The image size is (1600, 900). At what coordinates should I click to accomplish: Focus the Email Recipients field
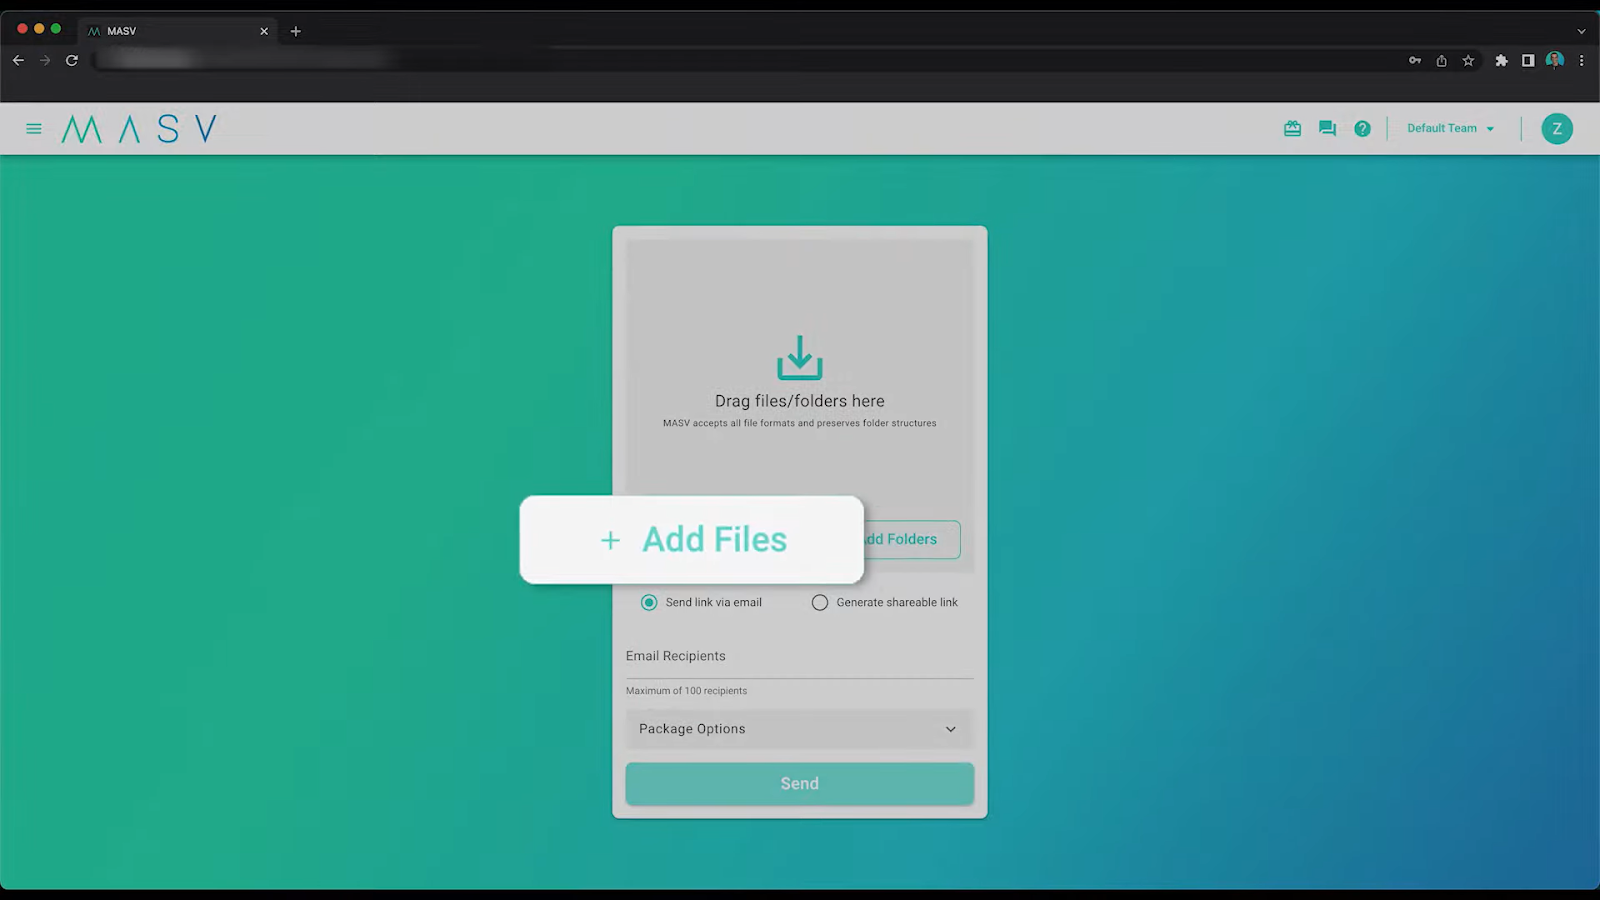(x=800, y=657)
